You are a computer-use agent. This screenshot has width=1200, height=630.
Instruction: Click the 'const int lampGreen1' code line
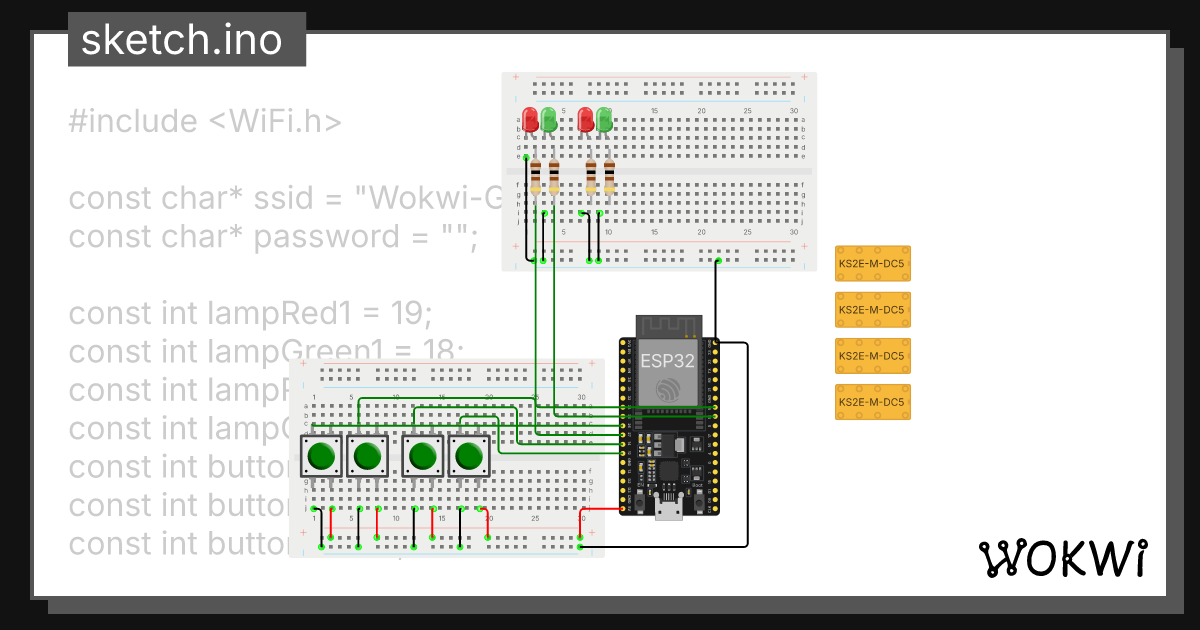pyautogui.click(x=266, y=352)
